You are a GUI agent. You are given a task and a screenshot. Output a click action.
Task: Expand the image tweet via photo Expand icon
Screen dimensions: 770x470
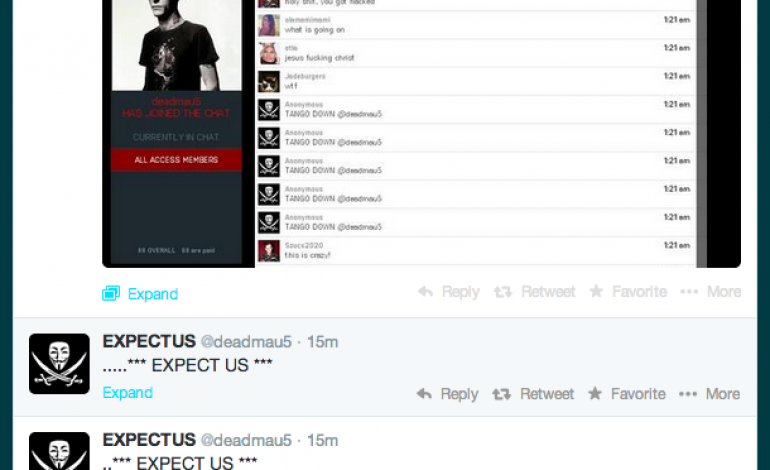click(x=111, y=293)
